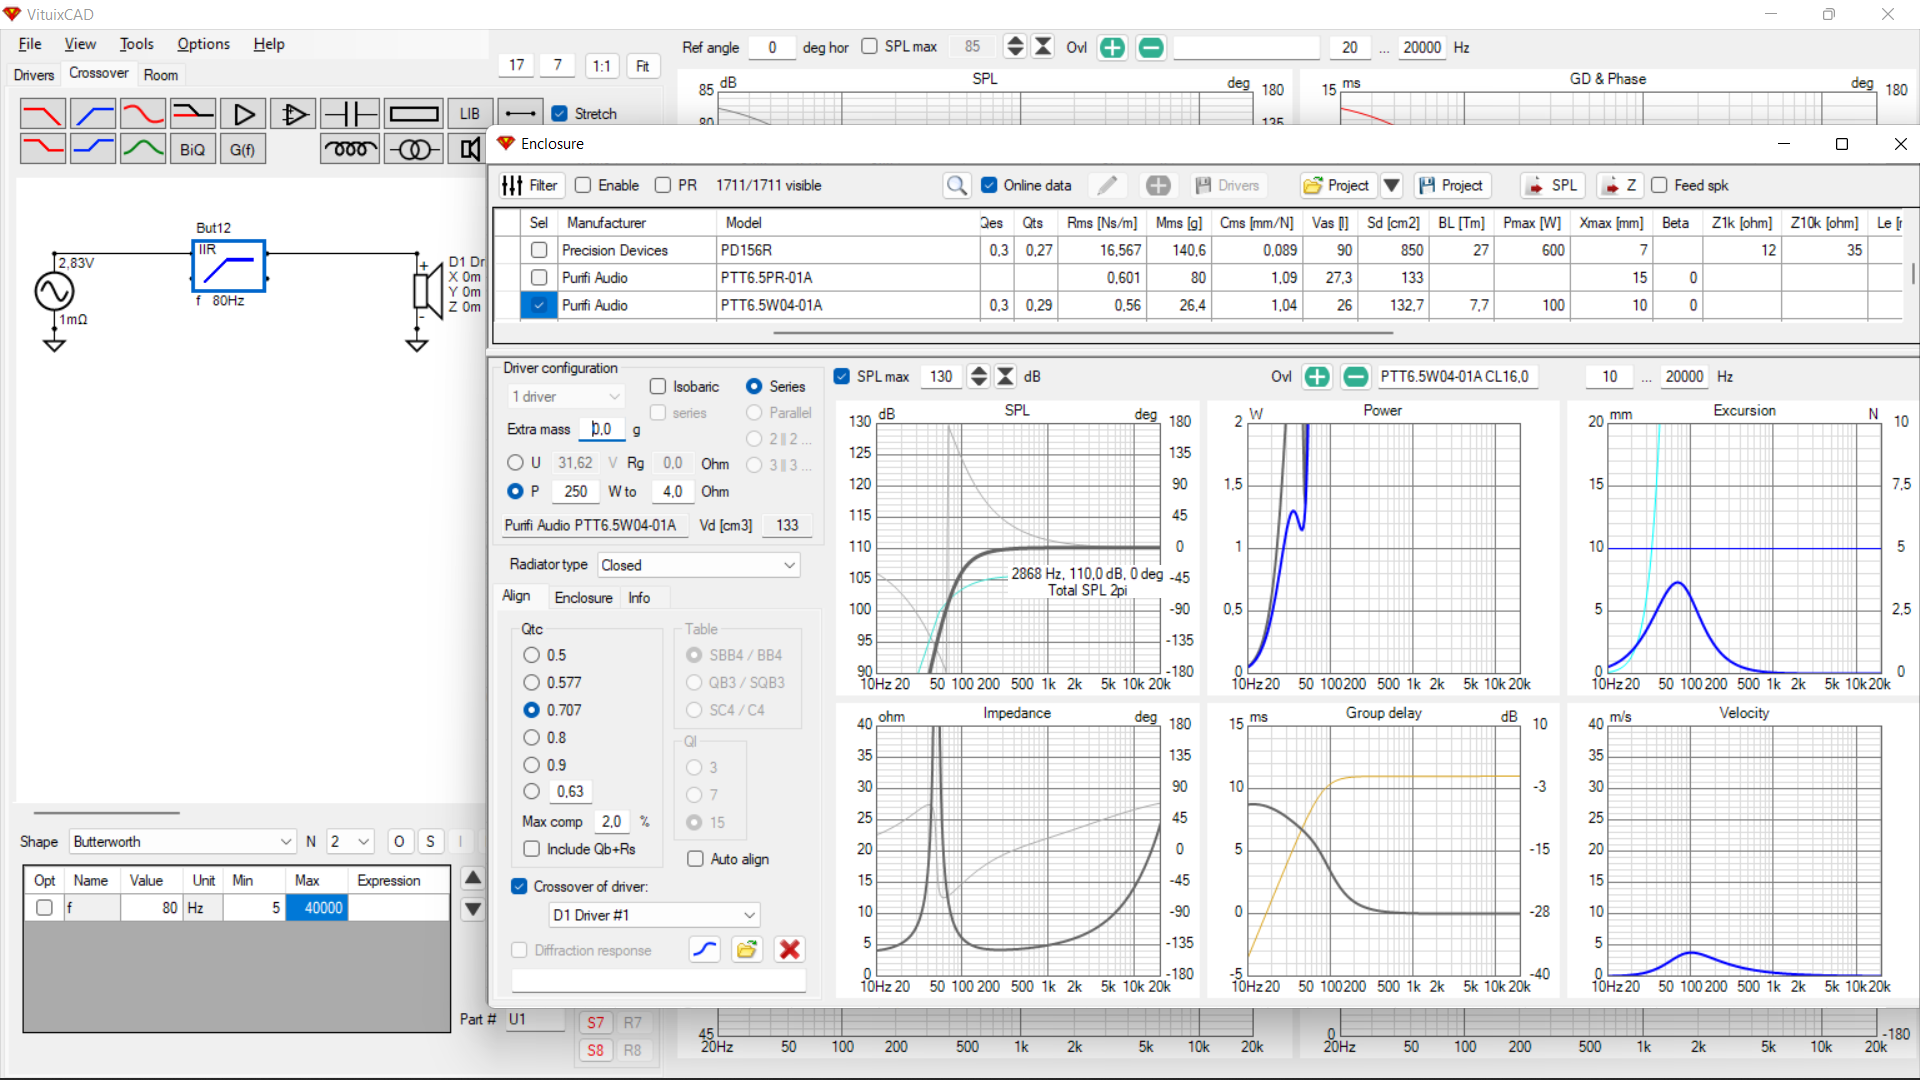Open the Filter button in Enclosure toolbar
This screenshot has width=1920, height=1080.
[x=531, y=185]
